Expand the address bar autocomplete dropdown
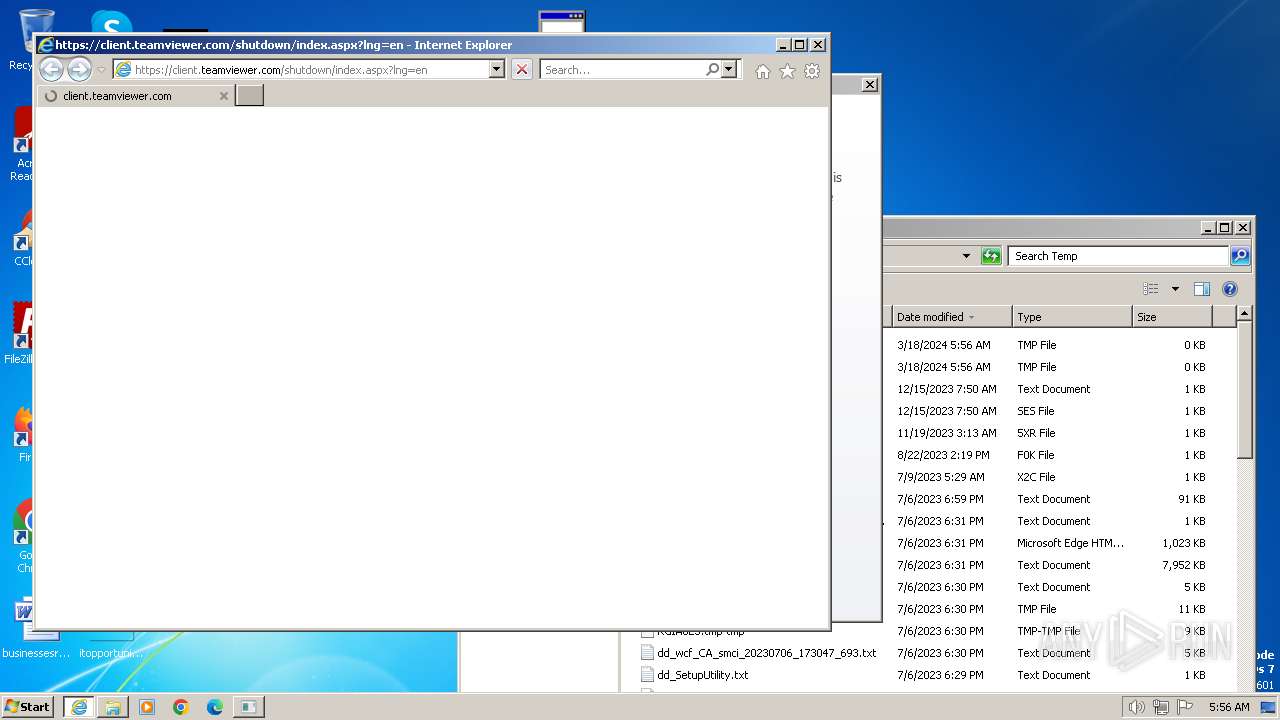The width and height of the screenshot is (1280, 720). click(497, 69)
